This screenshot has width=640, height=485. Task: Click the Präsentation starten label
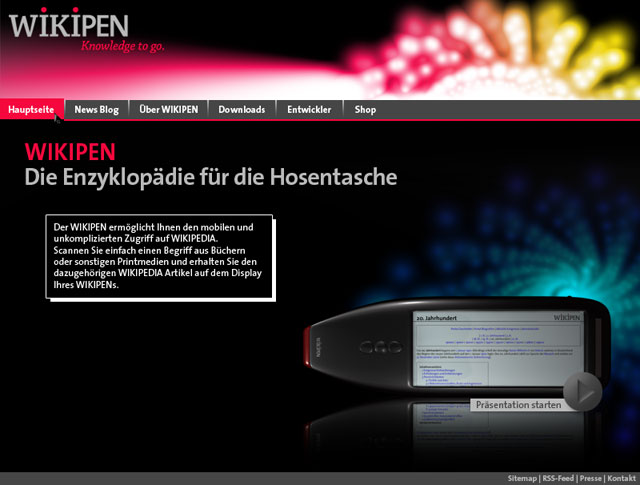[x=518, y=405]
